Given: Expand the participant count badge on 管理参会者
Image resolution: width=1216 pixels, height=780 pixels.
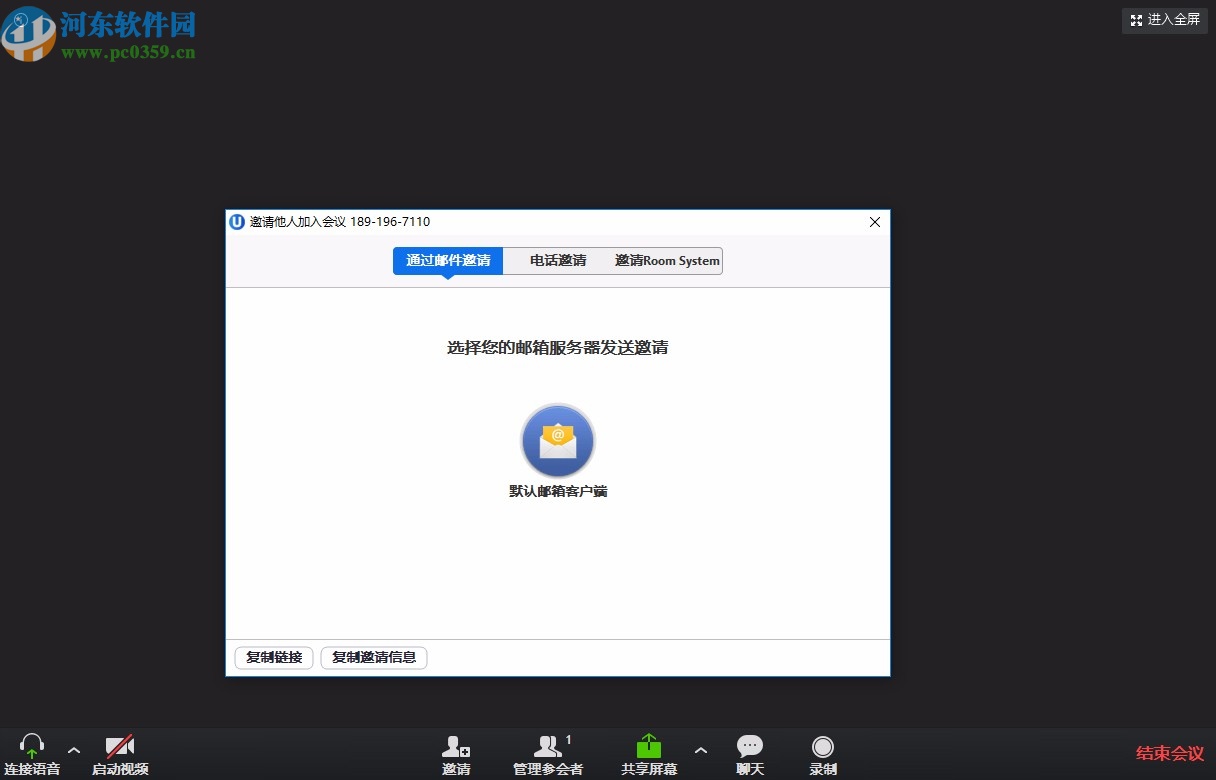Looking at the screenshot, I should [x=568, y=738].
